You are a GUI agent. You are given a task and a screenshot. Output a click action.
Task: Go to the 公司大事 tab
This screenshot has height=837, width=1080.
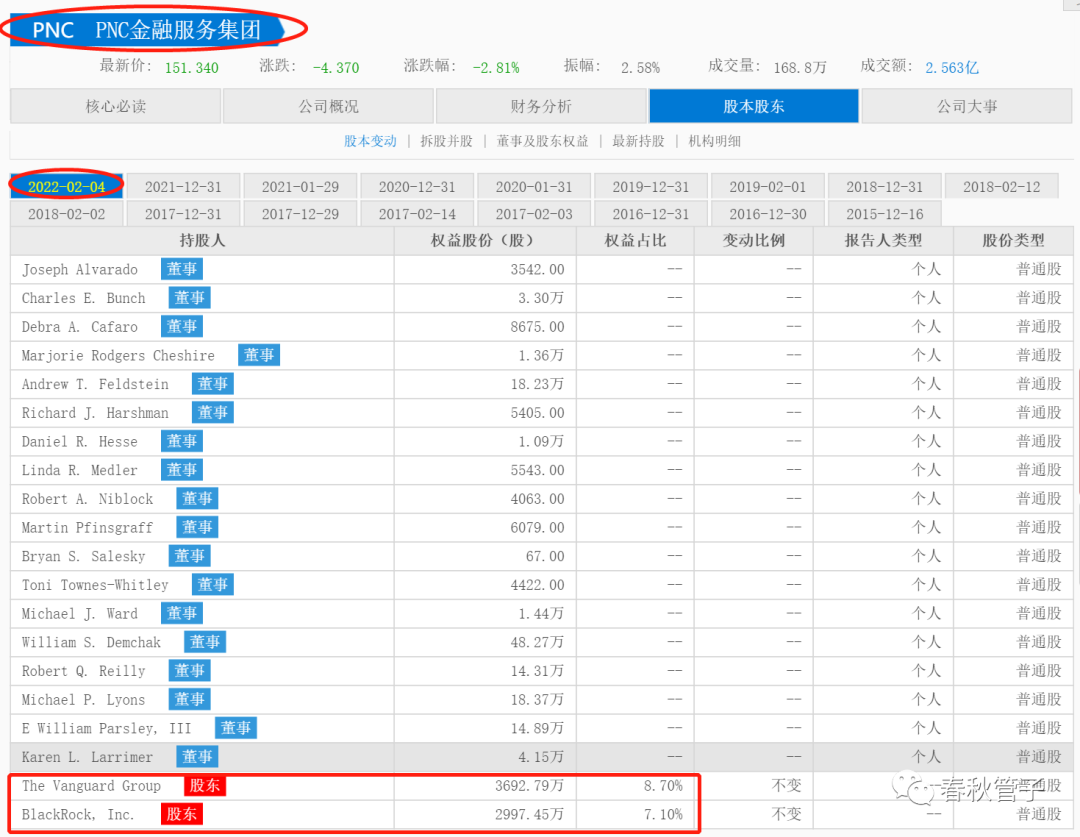coord(967,106)
